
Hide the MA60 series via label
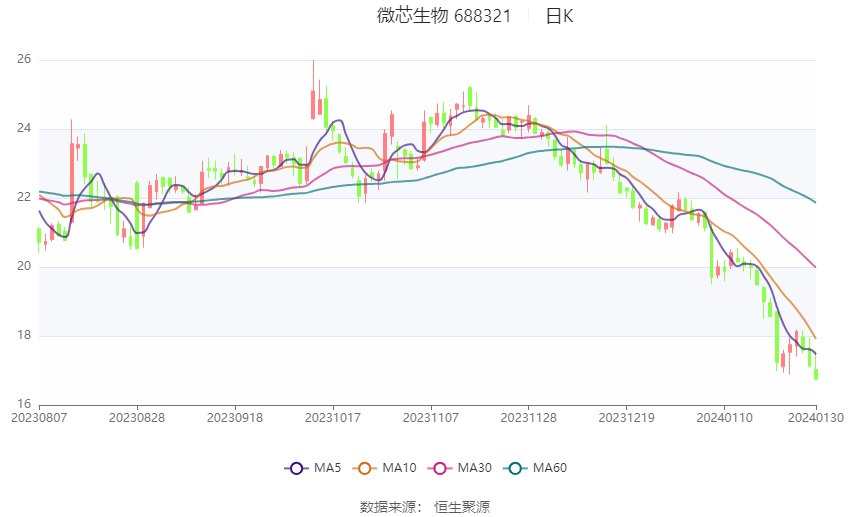tap(550, 468)
